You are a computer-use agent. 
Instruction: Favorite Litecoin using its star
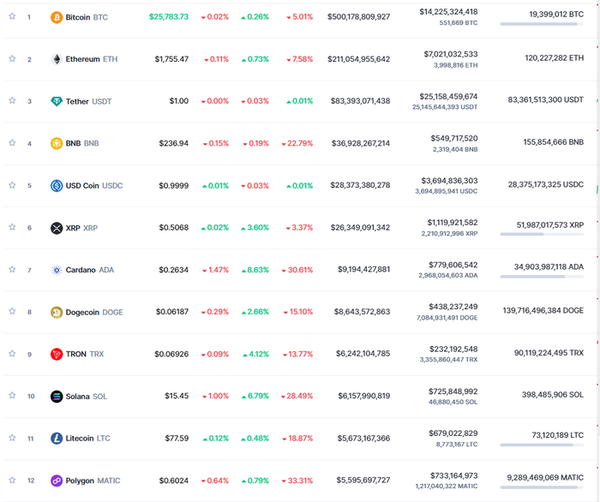[x=12, y=438]
